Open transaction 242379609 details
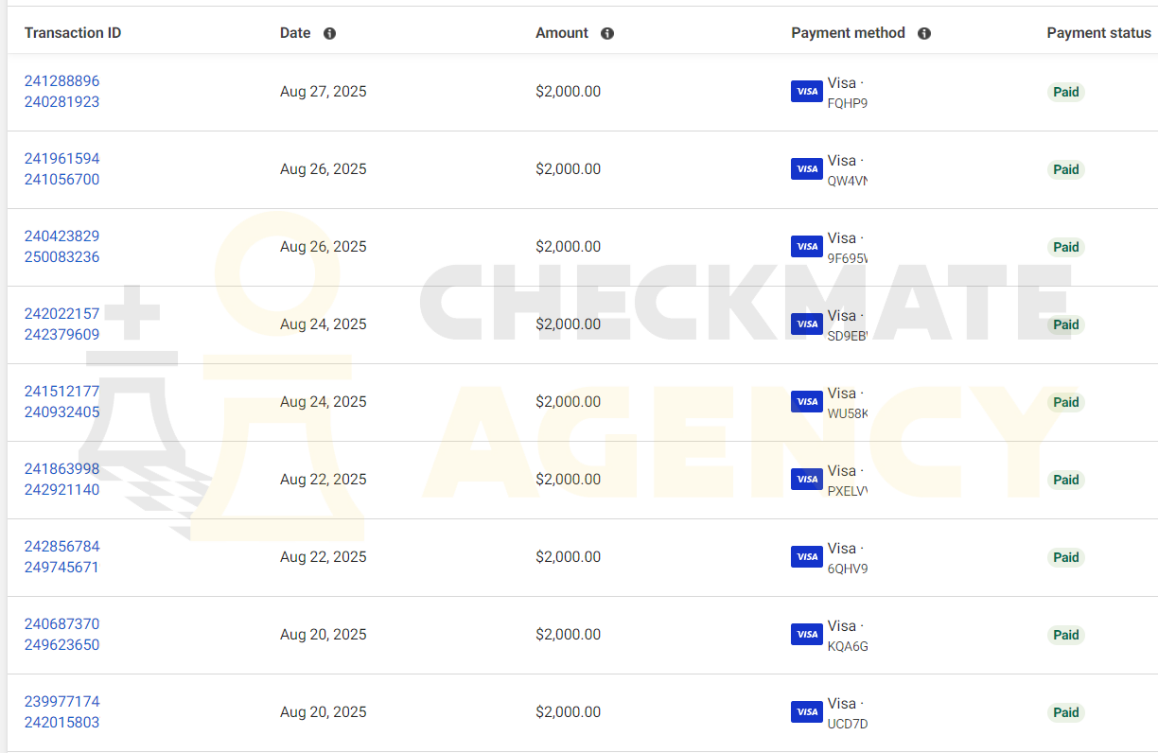 tap(62, 334)
